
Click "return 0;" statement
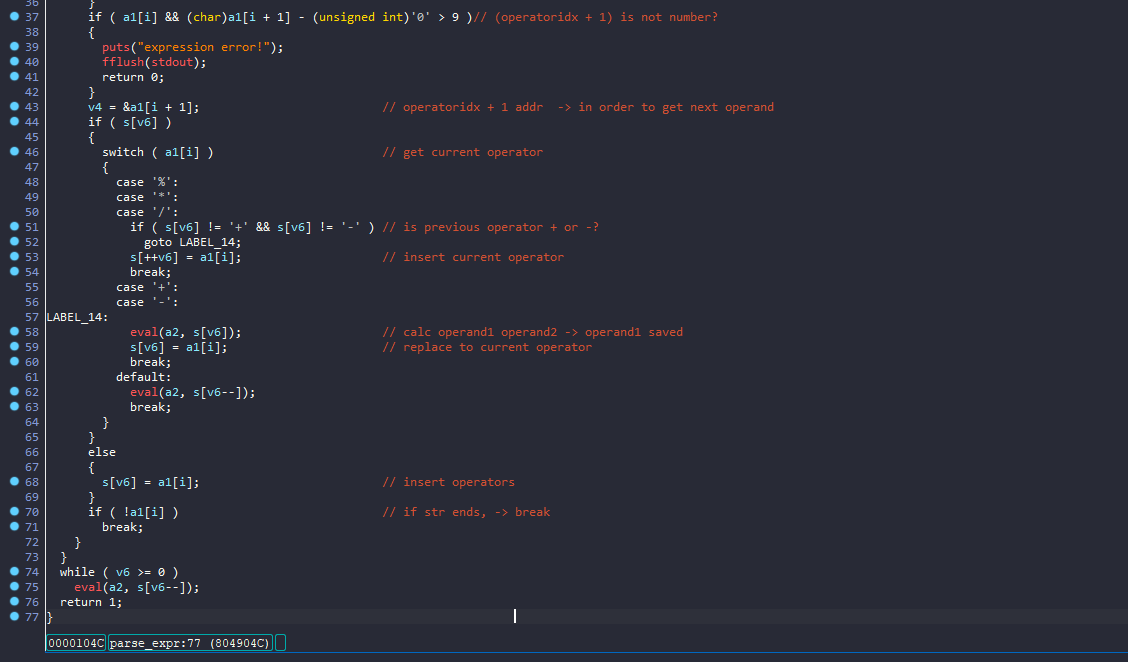tap(133, 77)
